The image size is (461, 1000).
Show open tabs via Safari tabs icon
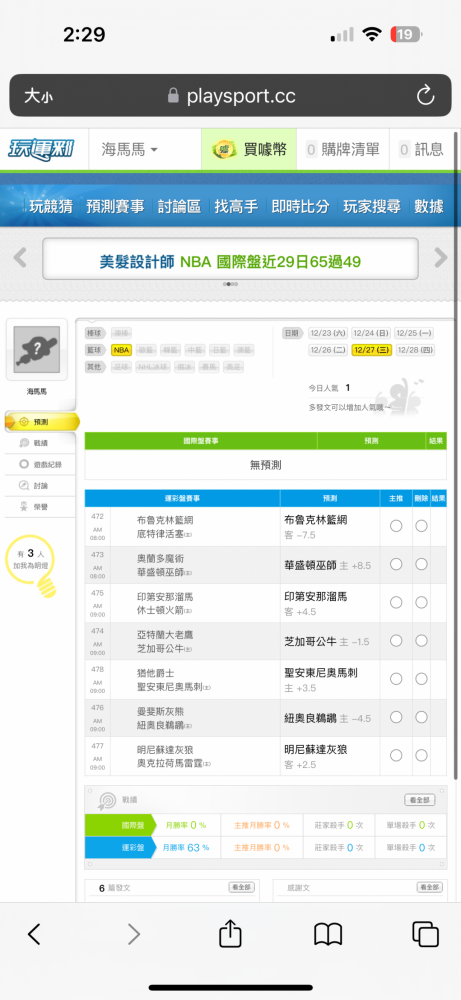point(425,934)
